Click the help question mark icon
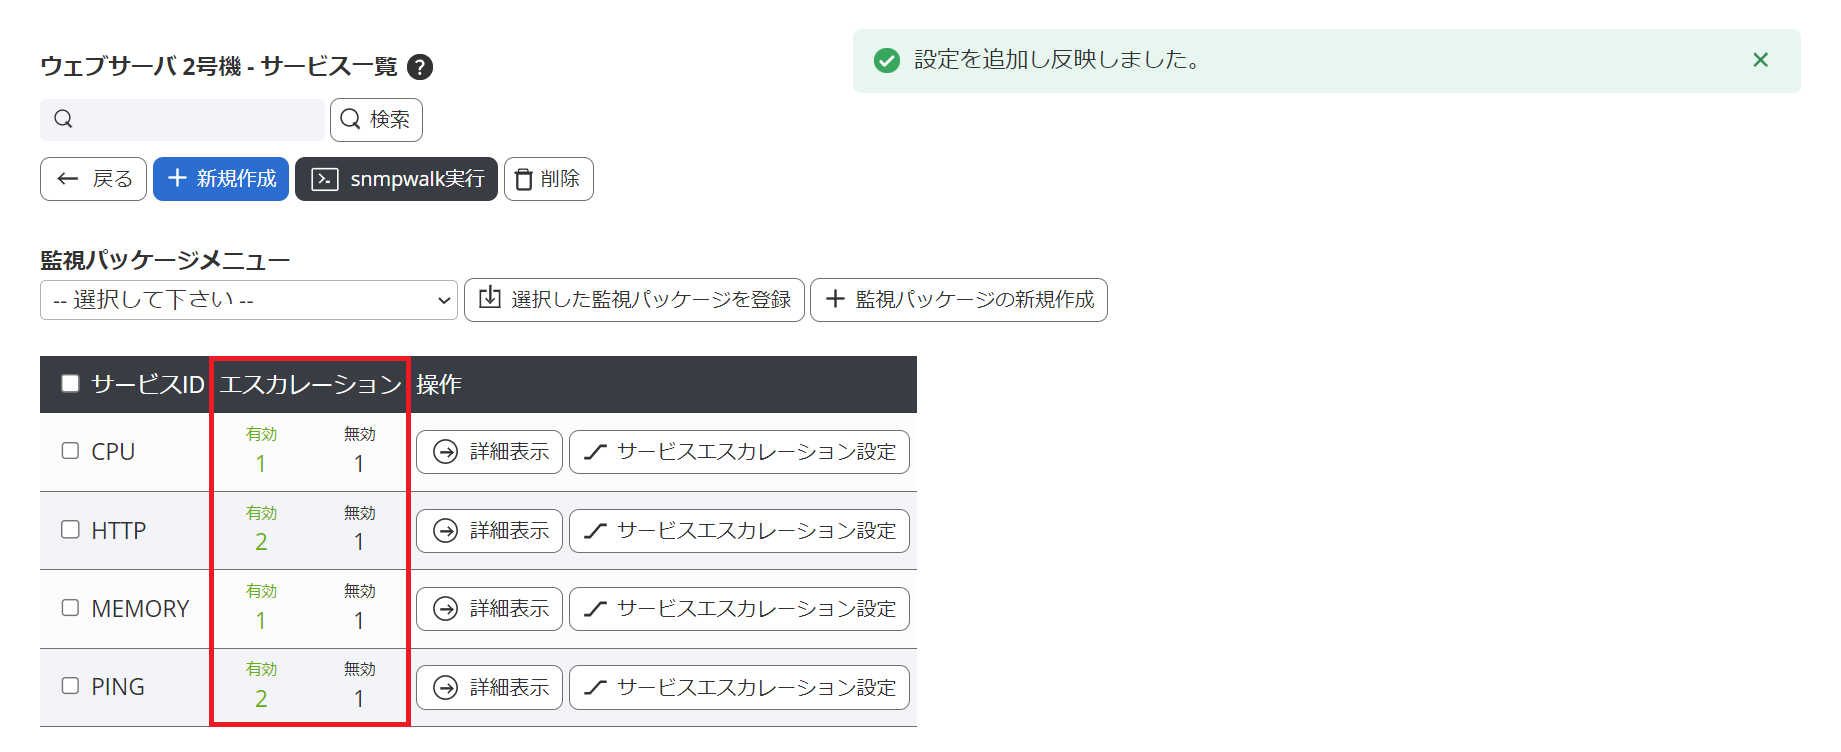Viewport: 1841px width, 752px height. (x=421, y=67)
